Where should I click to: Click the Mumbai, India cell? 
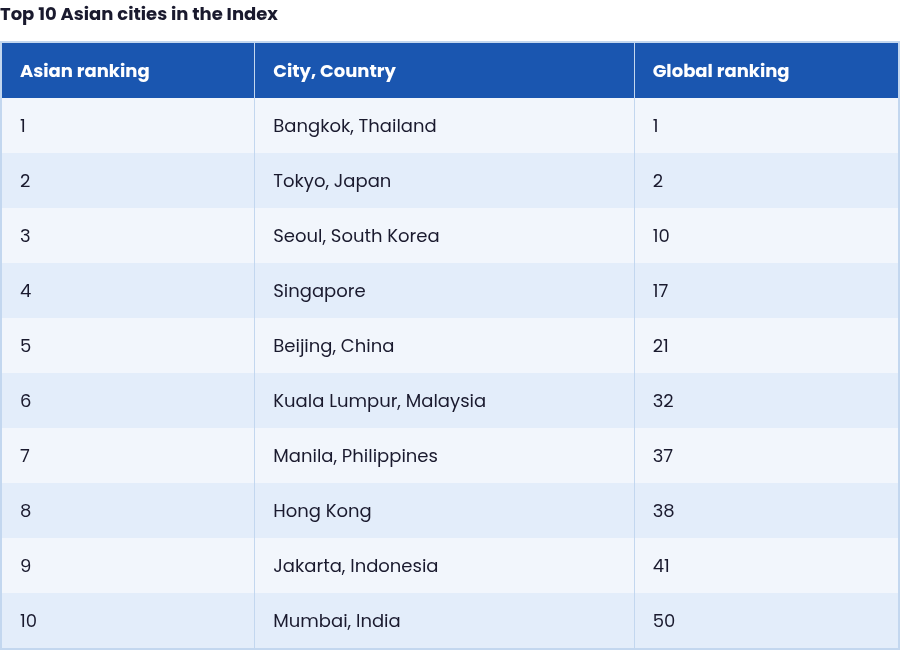click(x=444, y=621)
